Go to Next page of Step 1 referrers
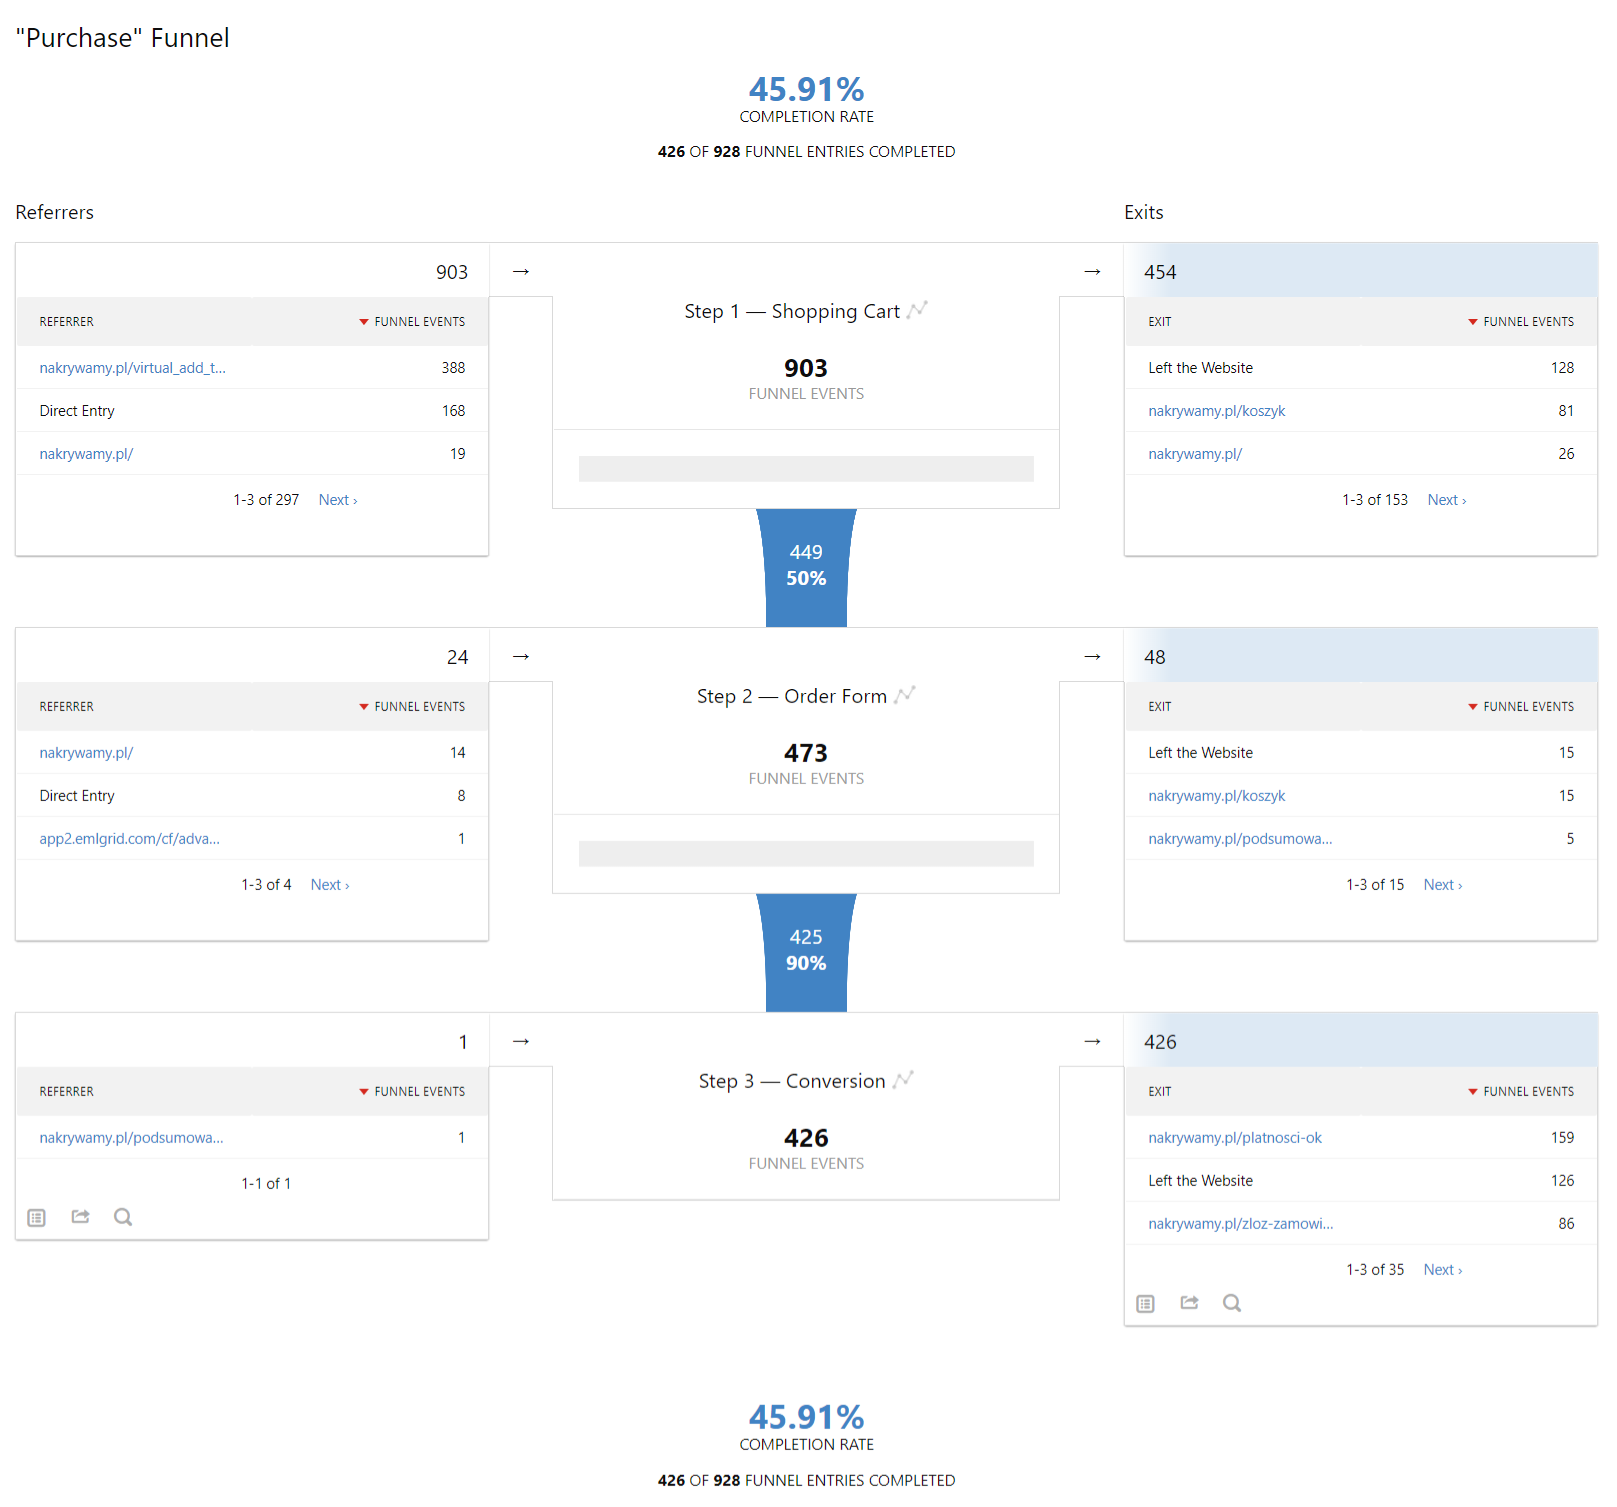This screenshot has height=1507, width=1617. [x=337, y=500]
